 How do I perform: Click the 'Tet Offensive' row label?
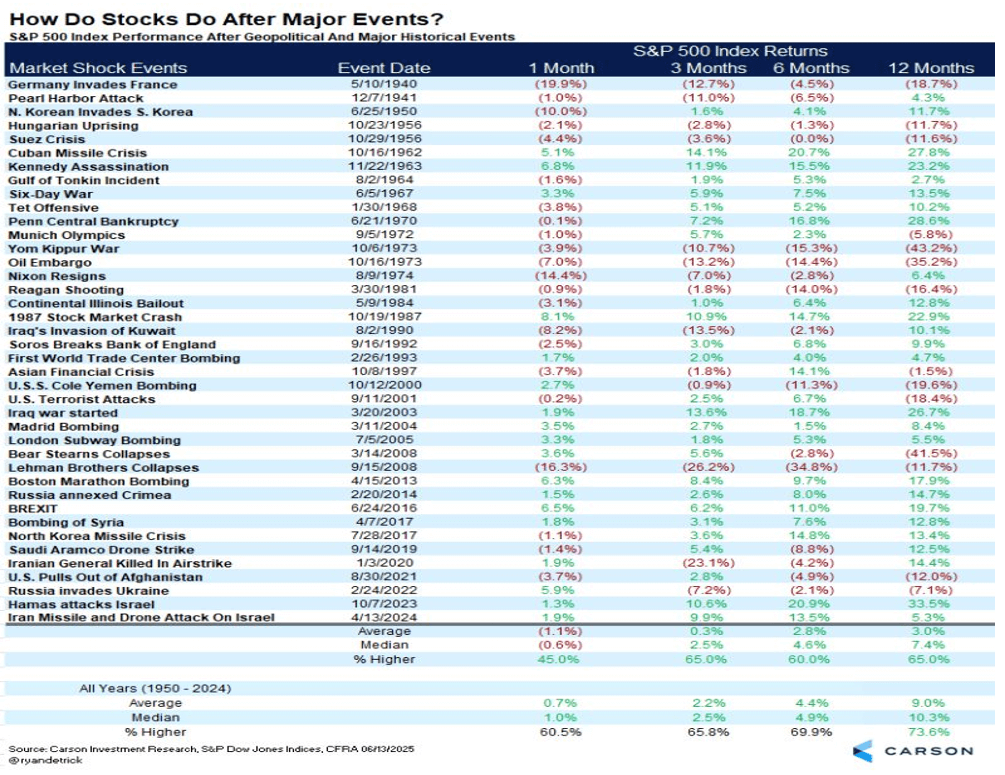click(x=53, y=208)
